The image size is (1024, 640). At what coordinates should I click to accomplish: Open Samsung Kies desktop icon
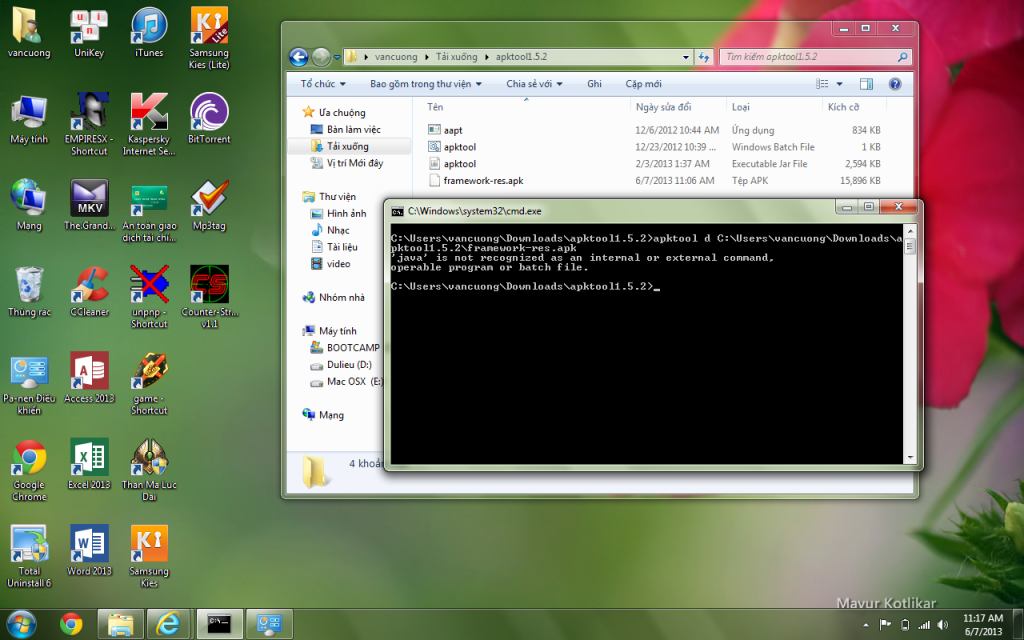(149, 556)
